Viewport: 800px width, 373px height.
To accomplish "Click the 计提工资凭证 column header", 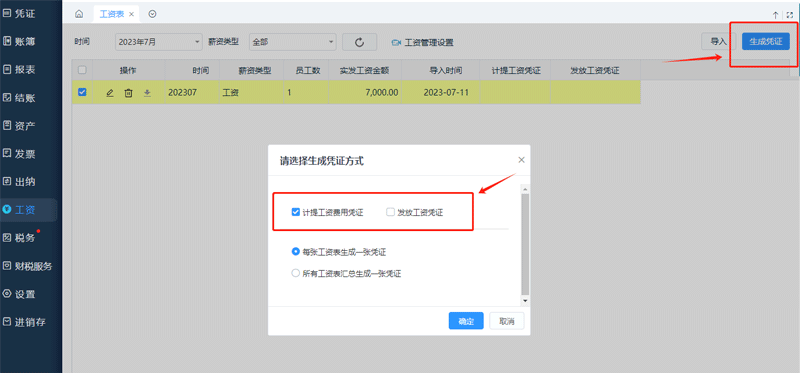I will coord(515,70).
